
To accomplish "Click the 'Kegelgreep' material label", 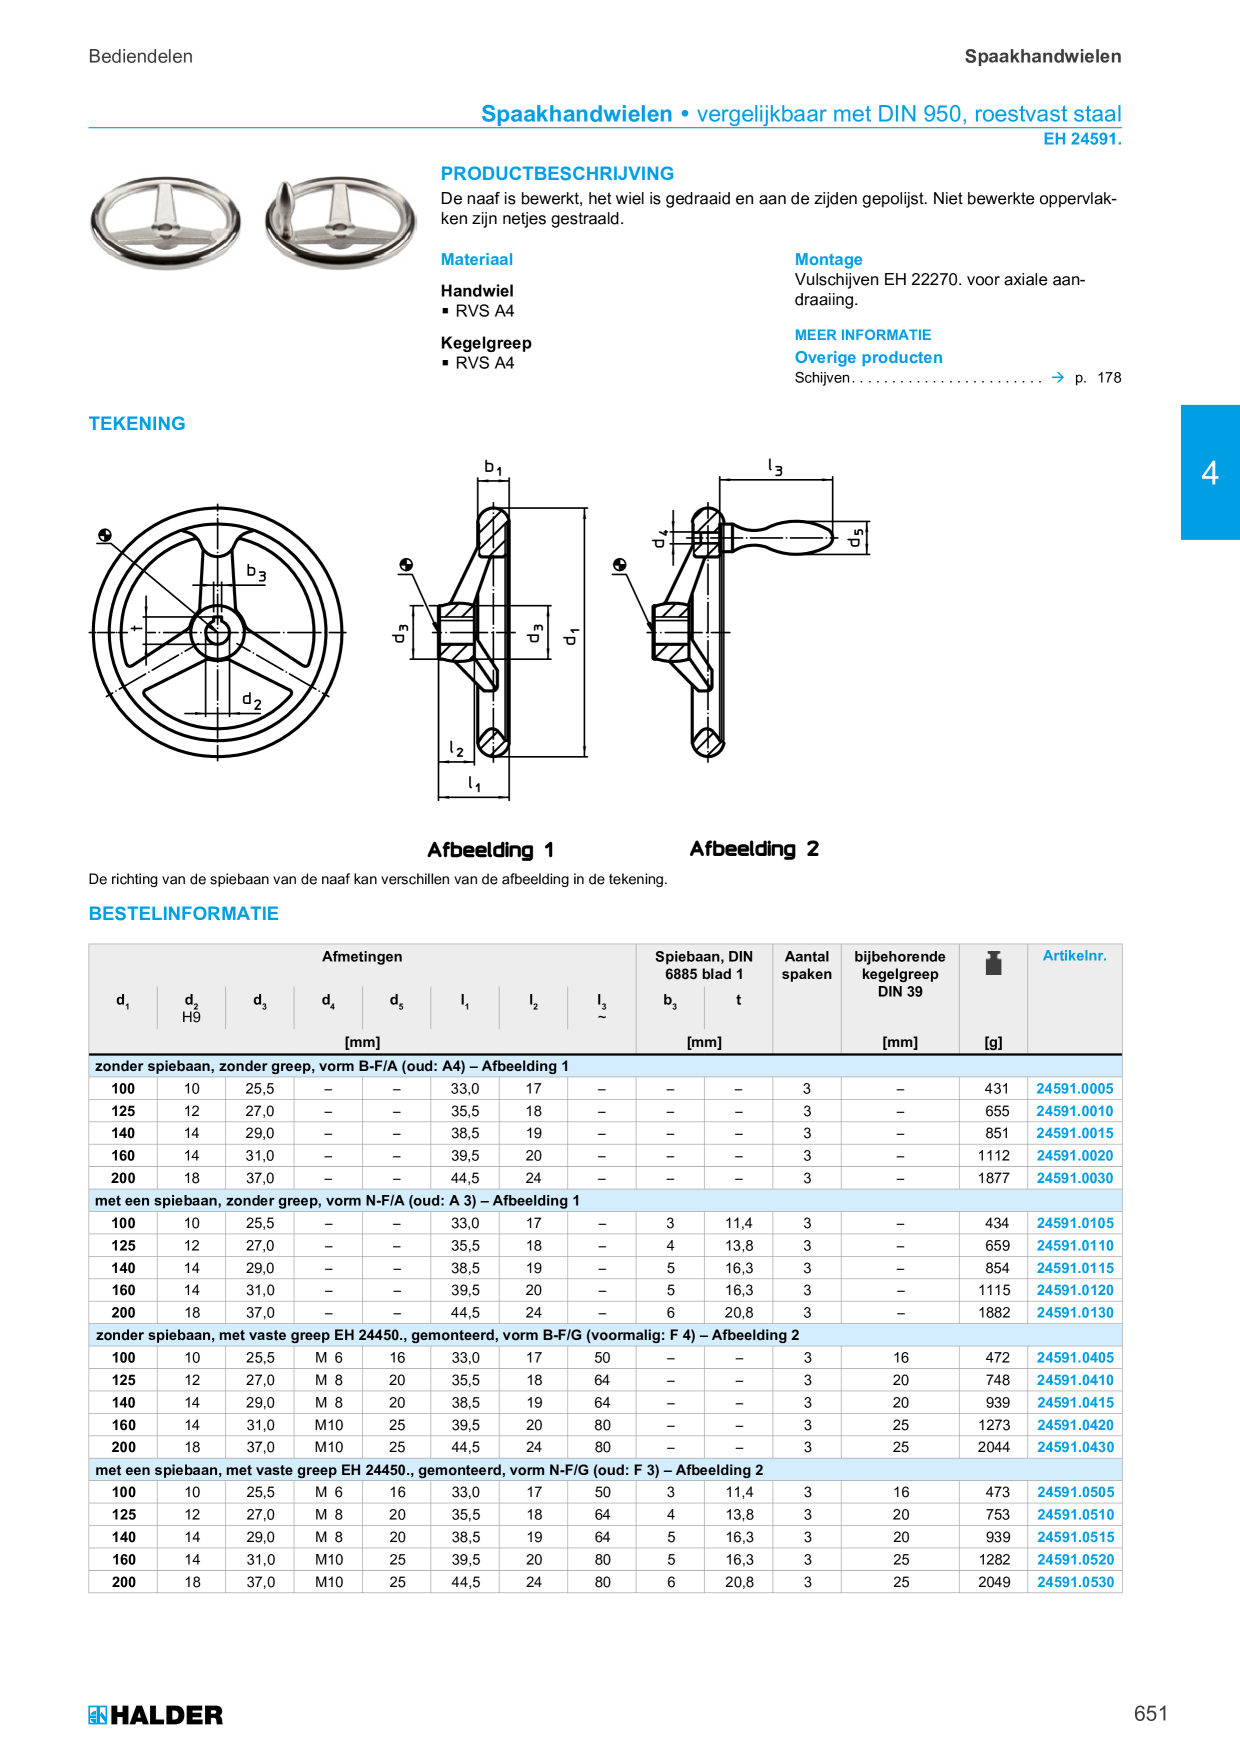I will (x=486, y=343).
